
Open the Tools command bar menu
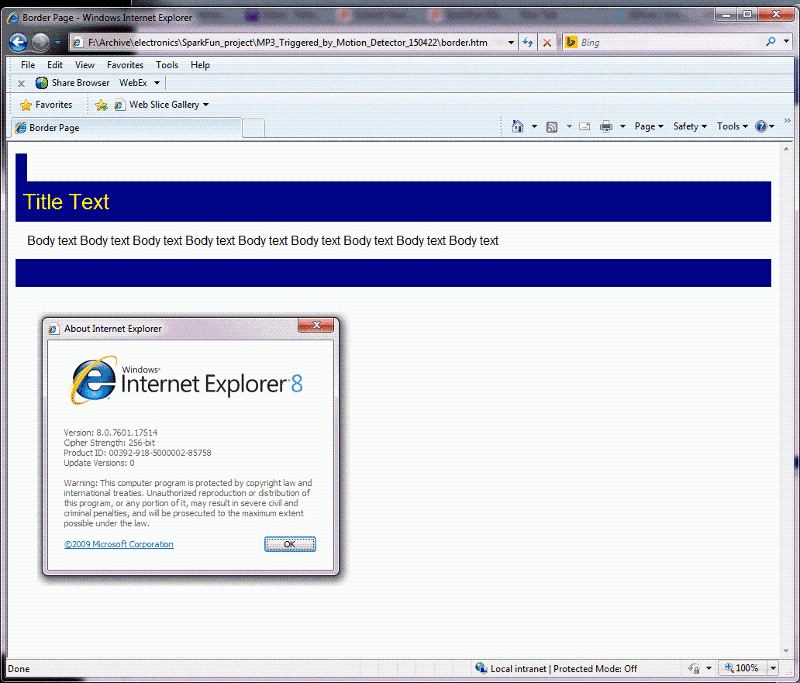(x=732, y=126)
